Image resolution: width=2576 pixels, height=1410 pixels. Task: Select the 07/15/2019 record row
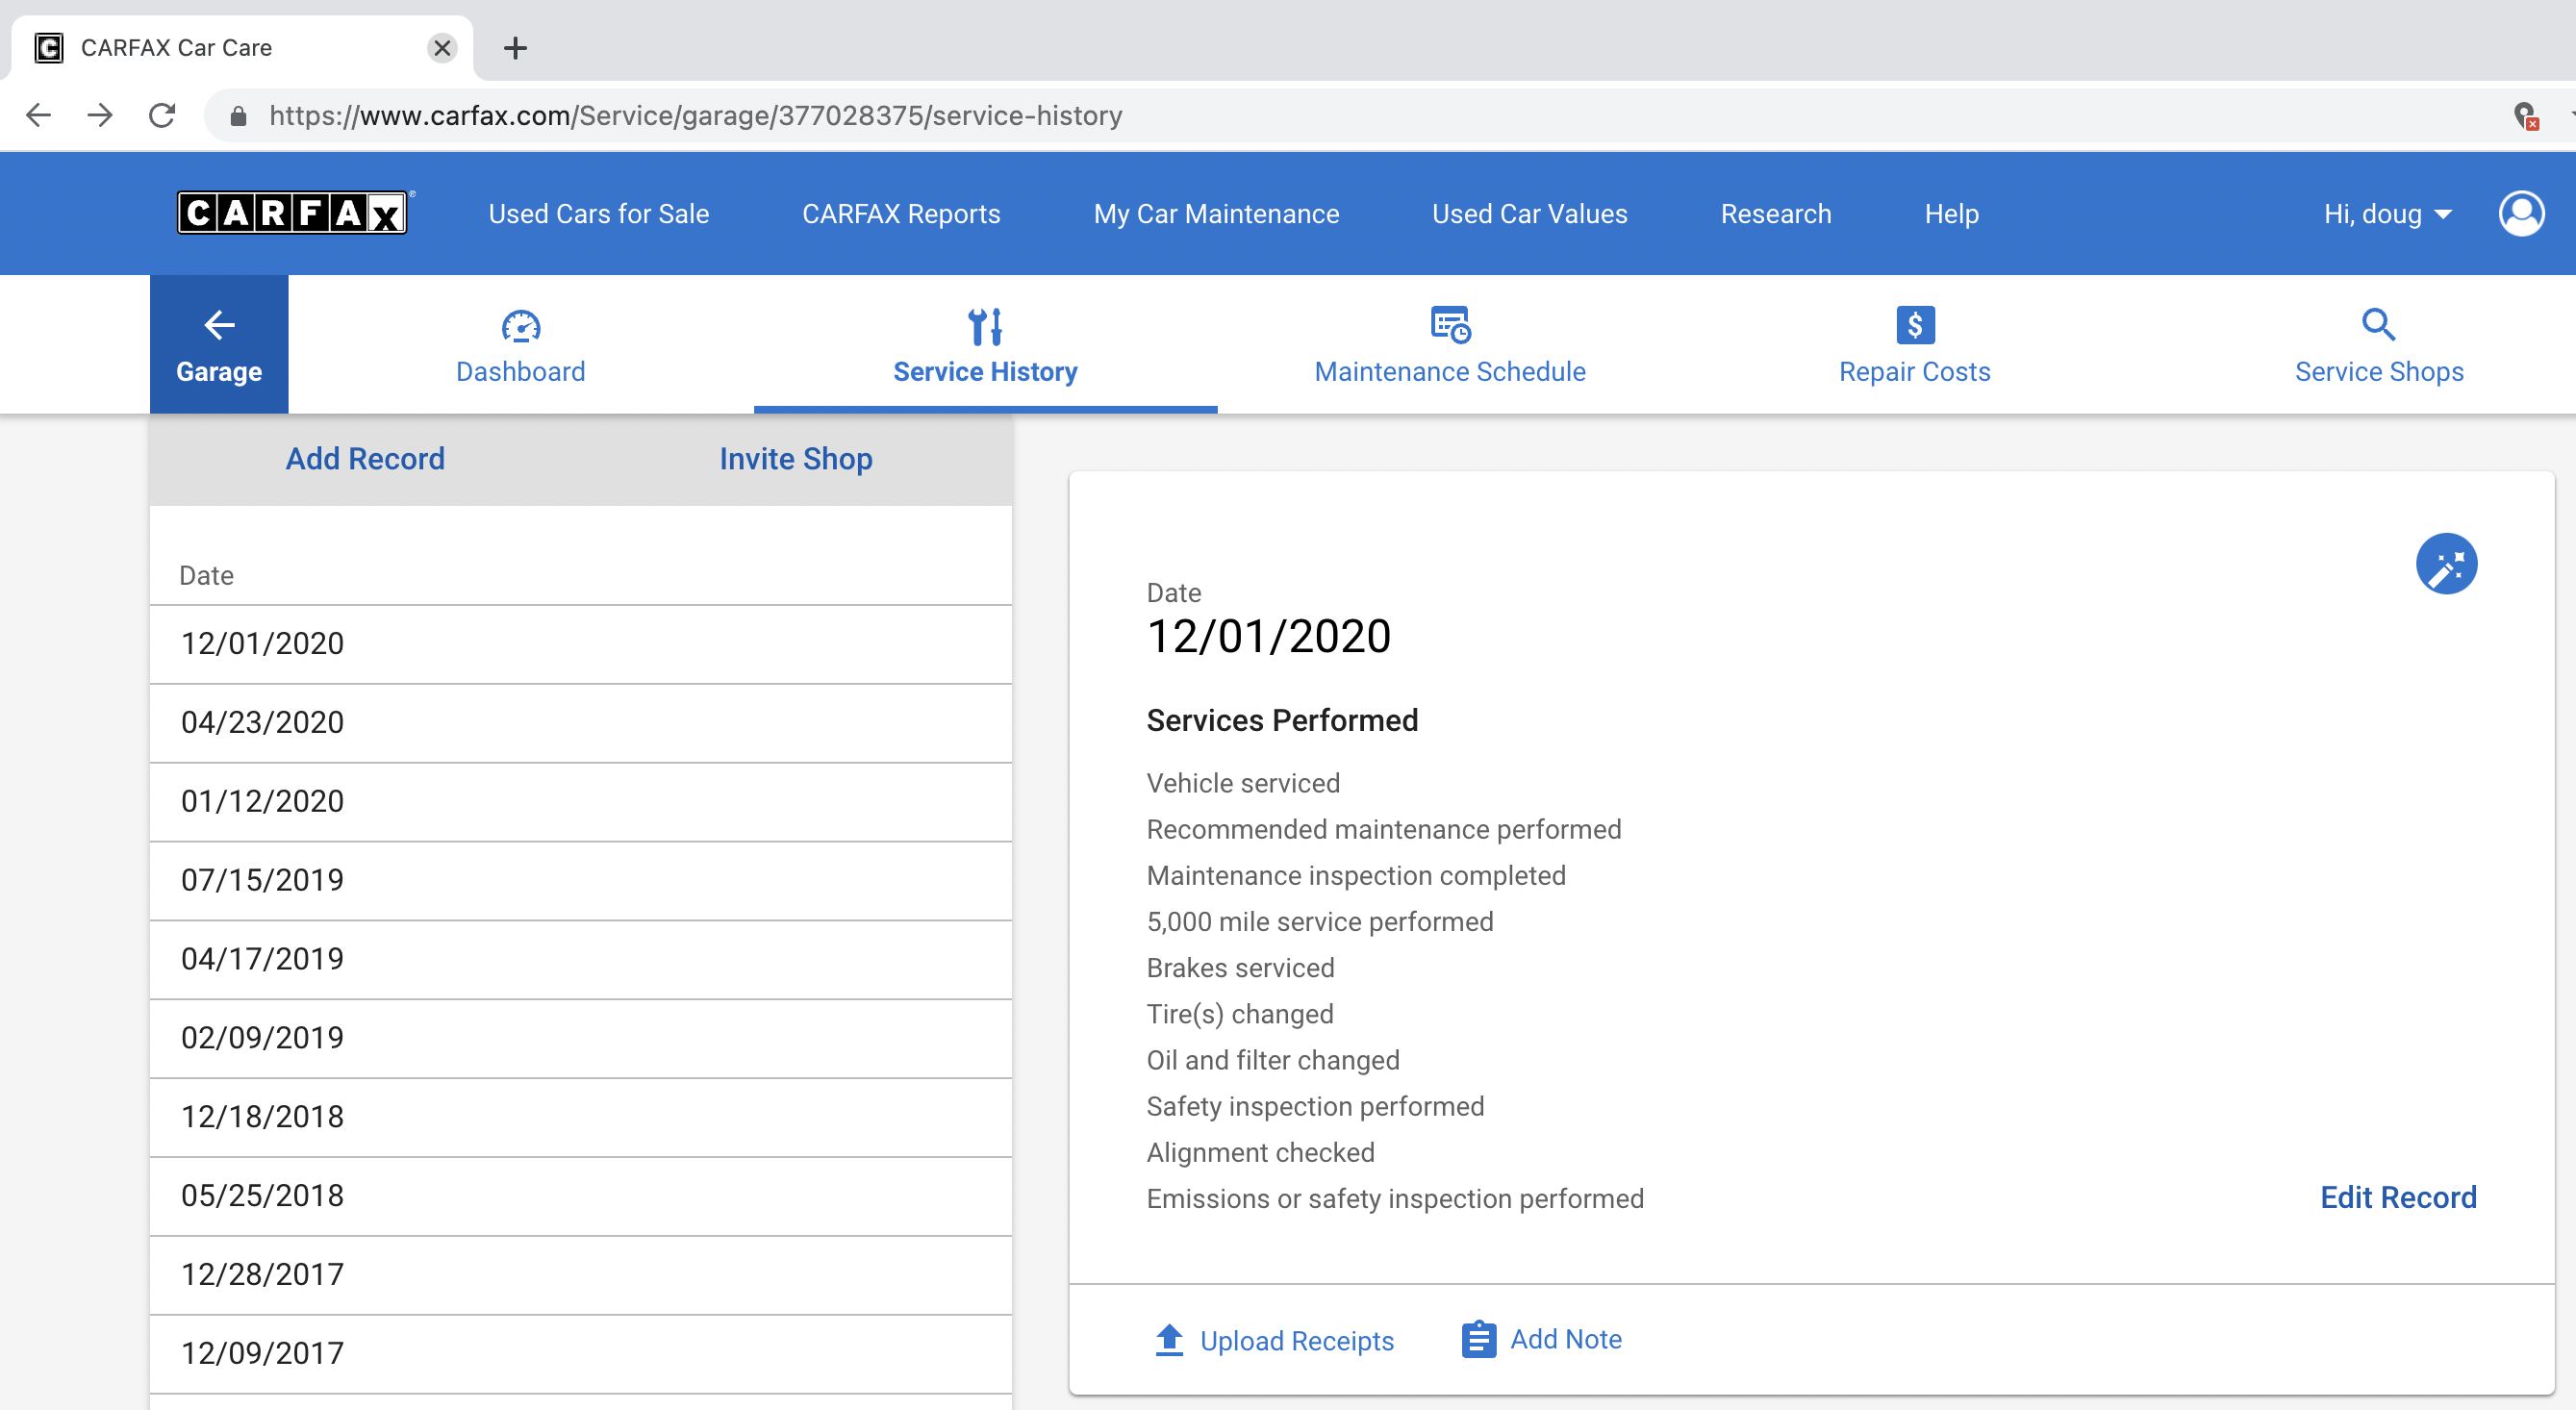pos(581,881)
